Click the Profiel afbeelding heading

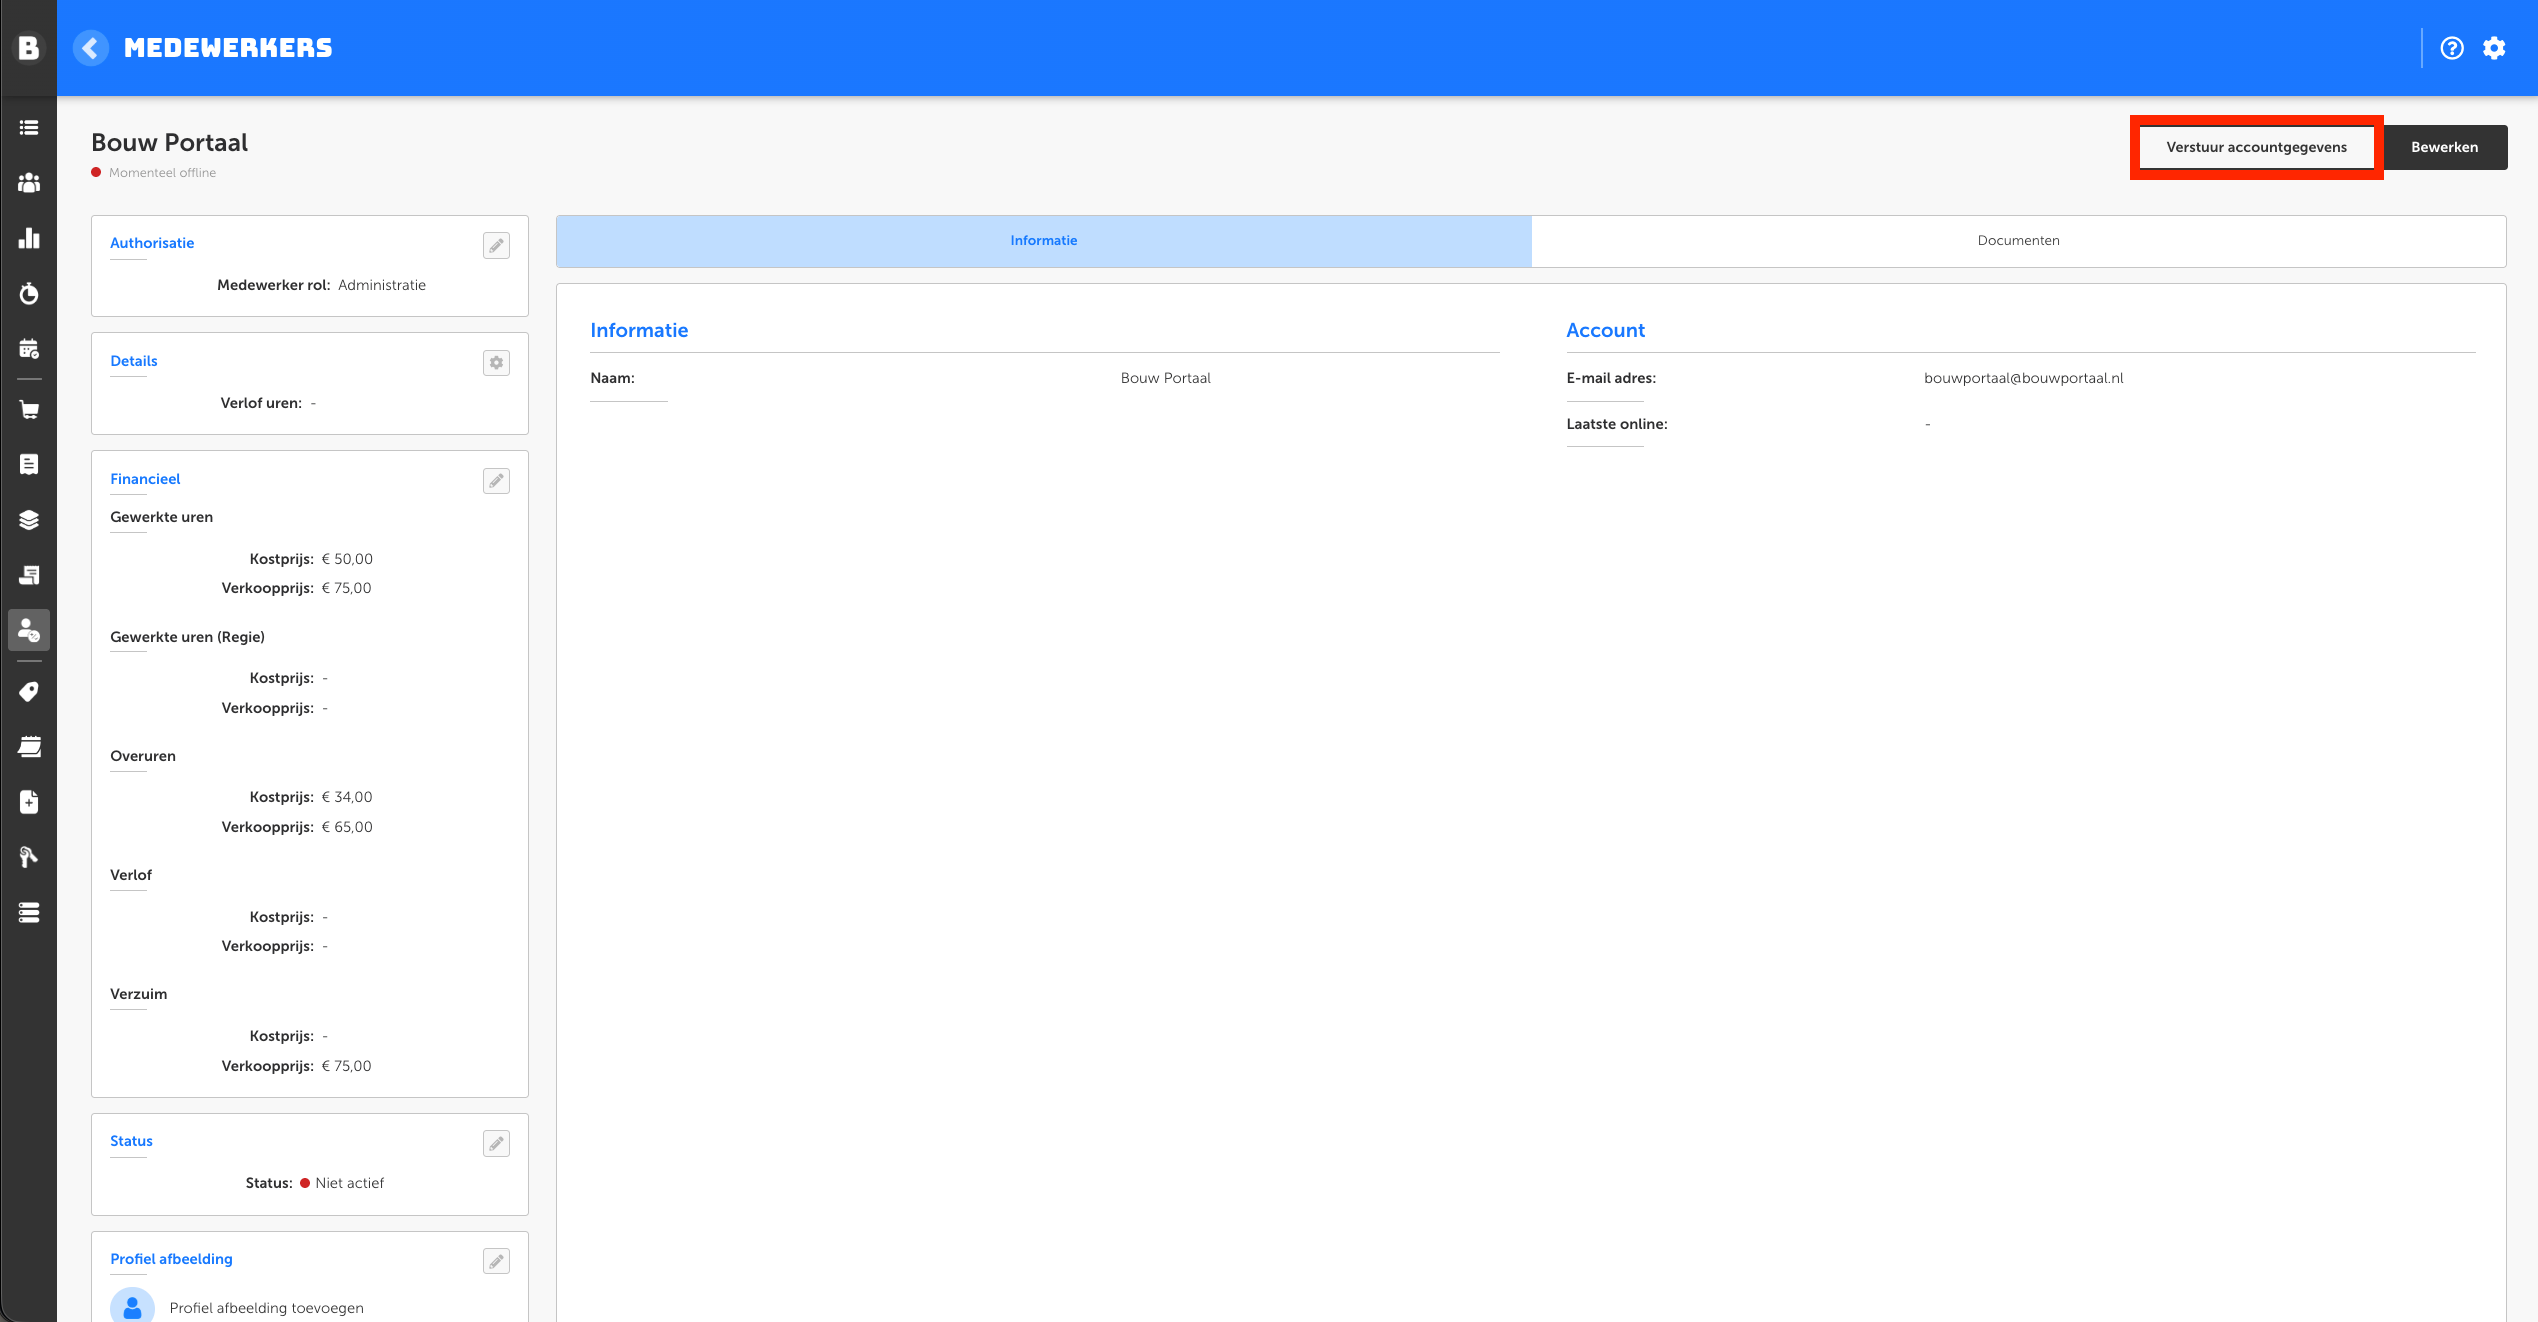[x=171, y=1259]
